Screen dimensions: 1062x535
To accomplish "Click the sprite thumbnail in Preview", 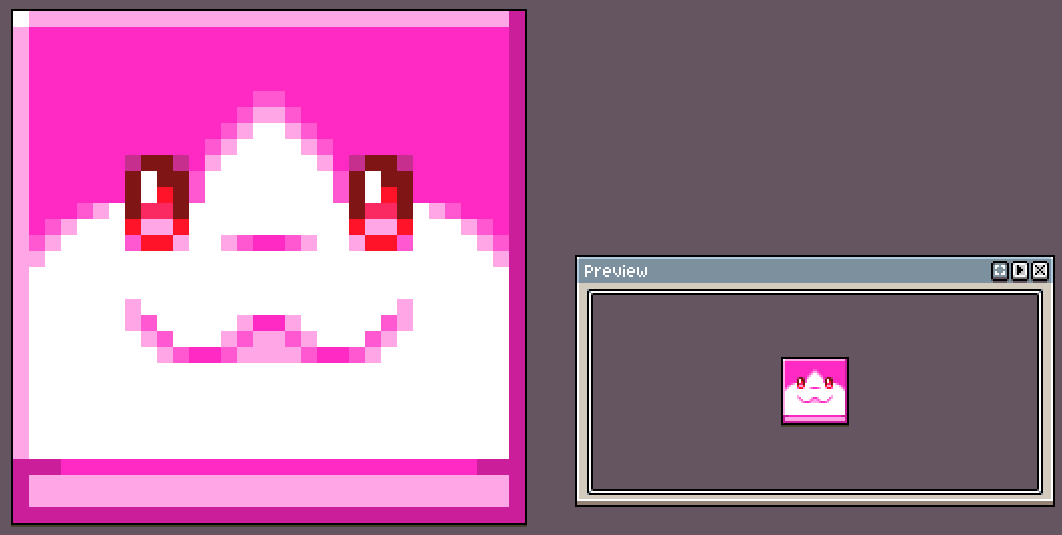I will pyautogui.click(x=815, y=391).
